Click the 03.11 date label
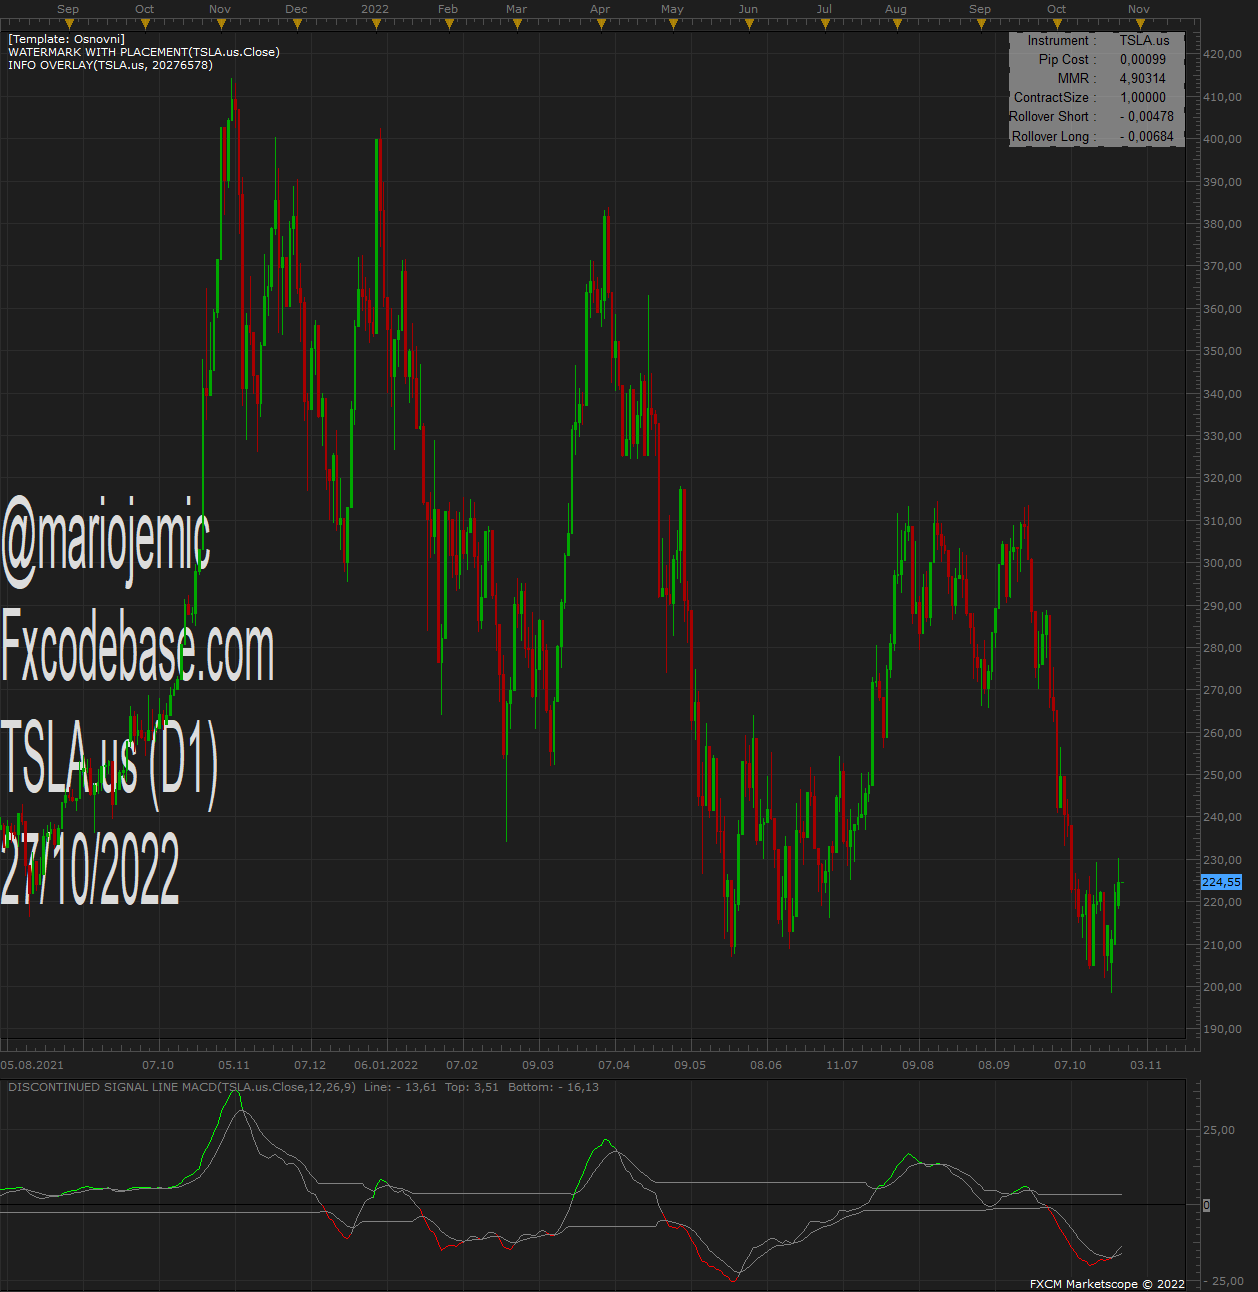Screen dimensions: 1258x1292 [1146, 1065]
